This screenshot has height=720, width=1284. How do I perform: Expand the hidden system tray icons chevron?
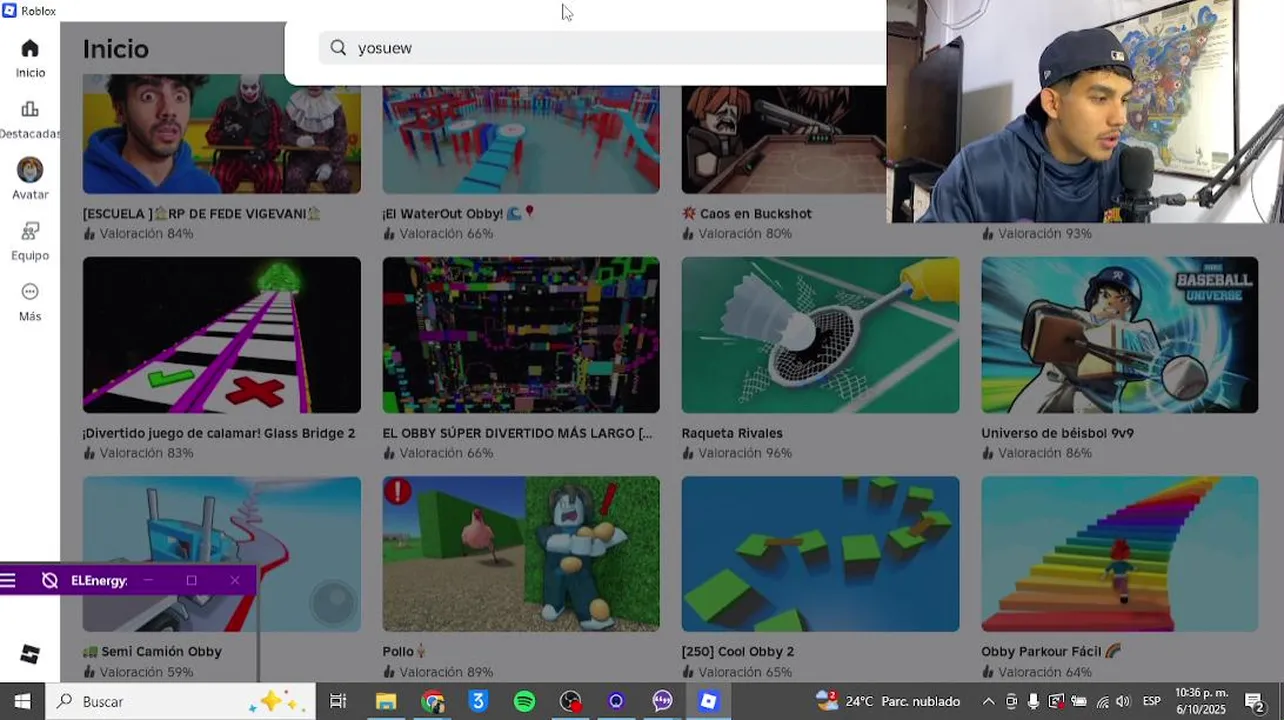[988, 701]
